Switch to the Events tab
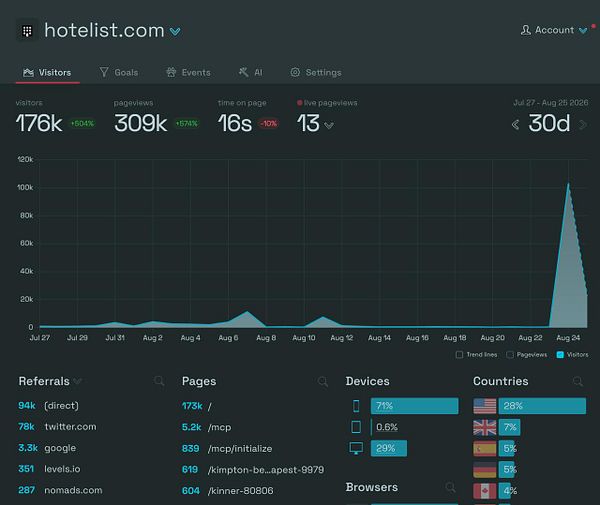Image resolution: width=600 pixels, height=505 pixels. 188,72
